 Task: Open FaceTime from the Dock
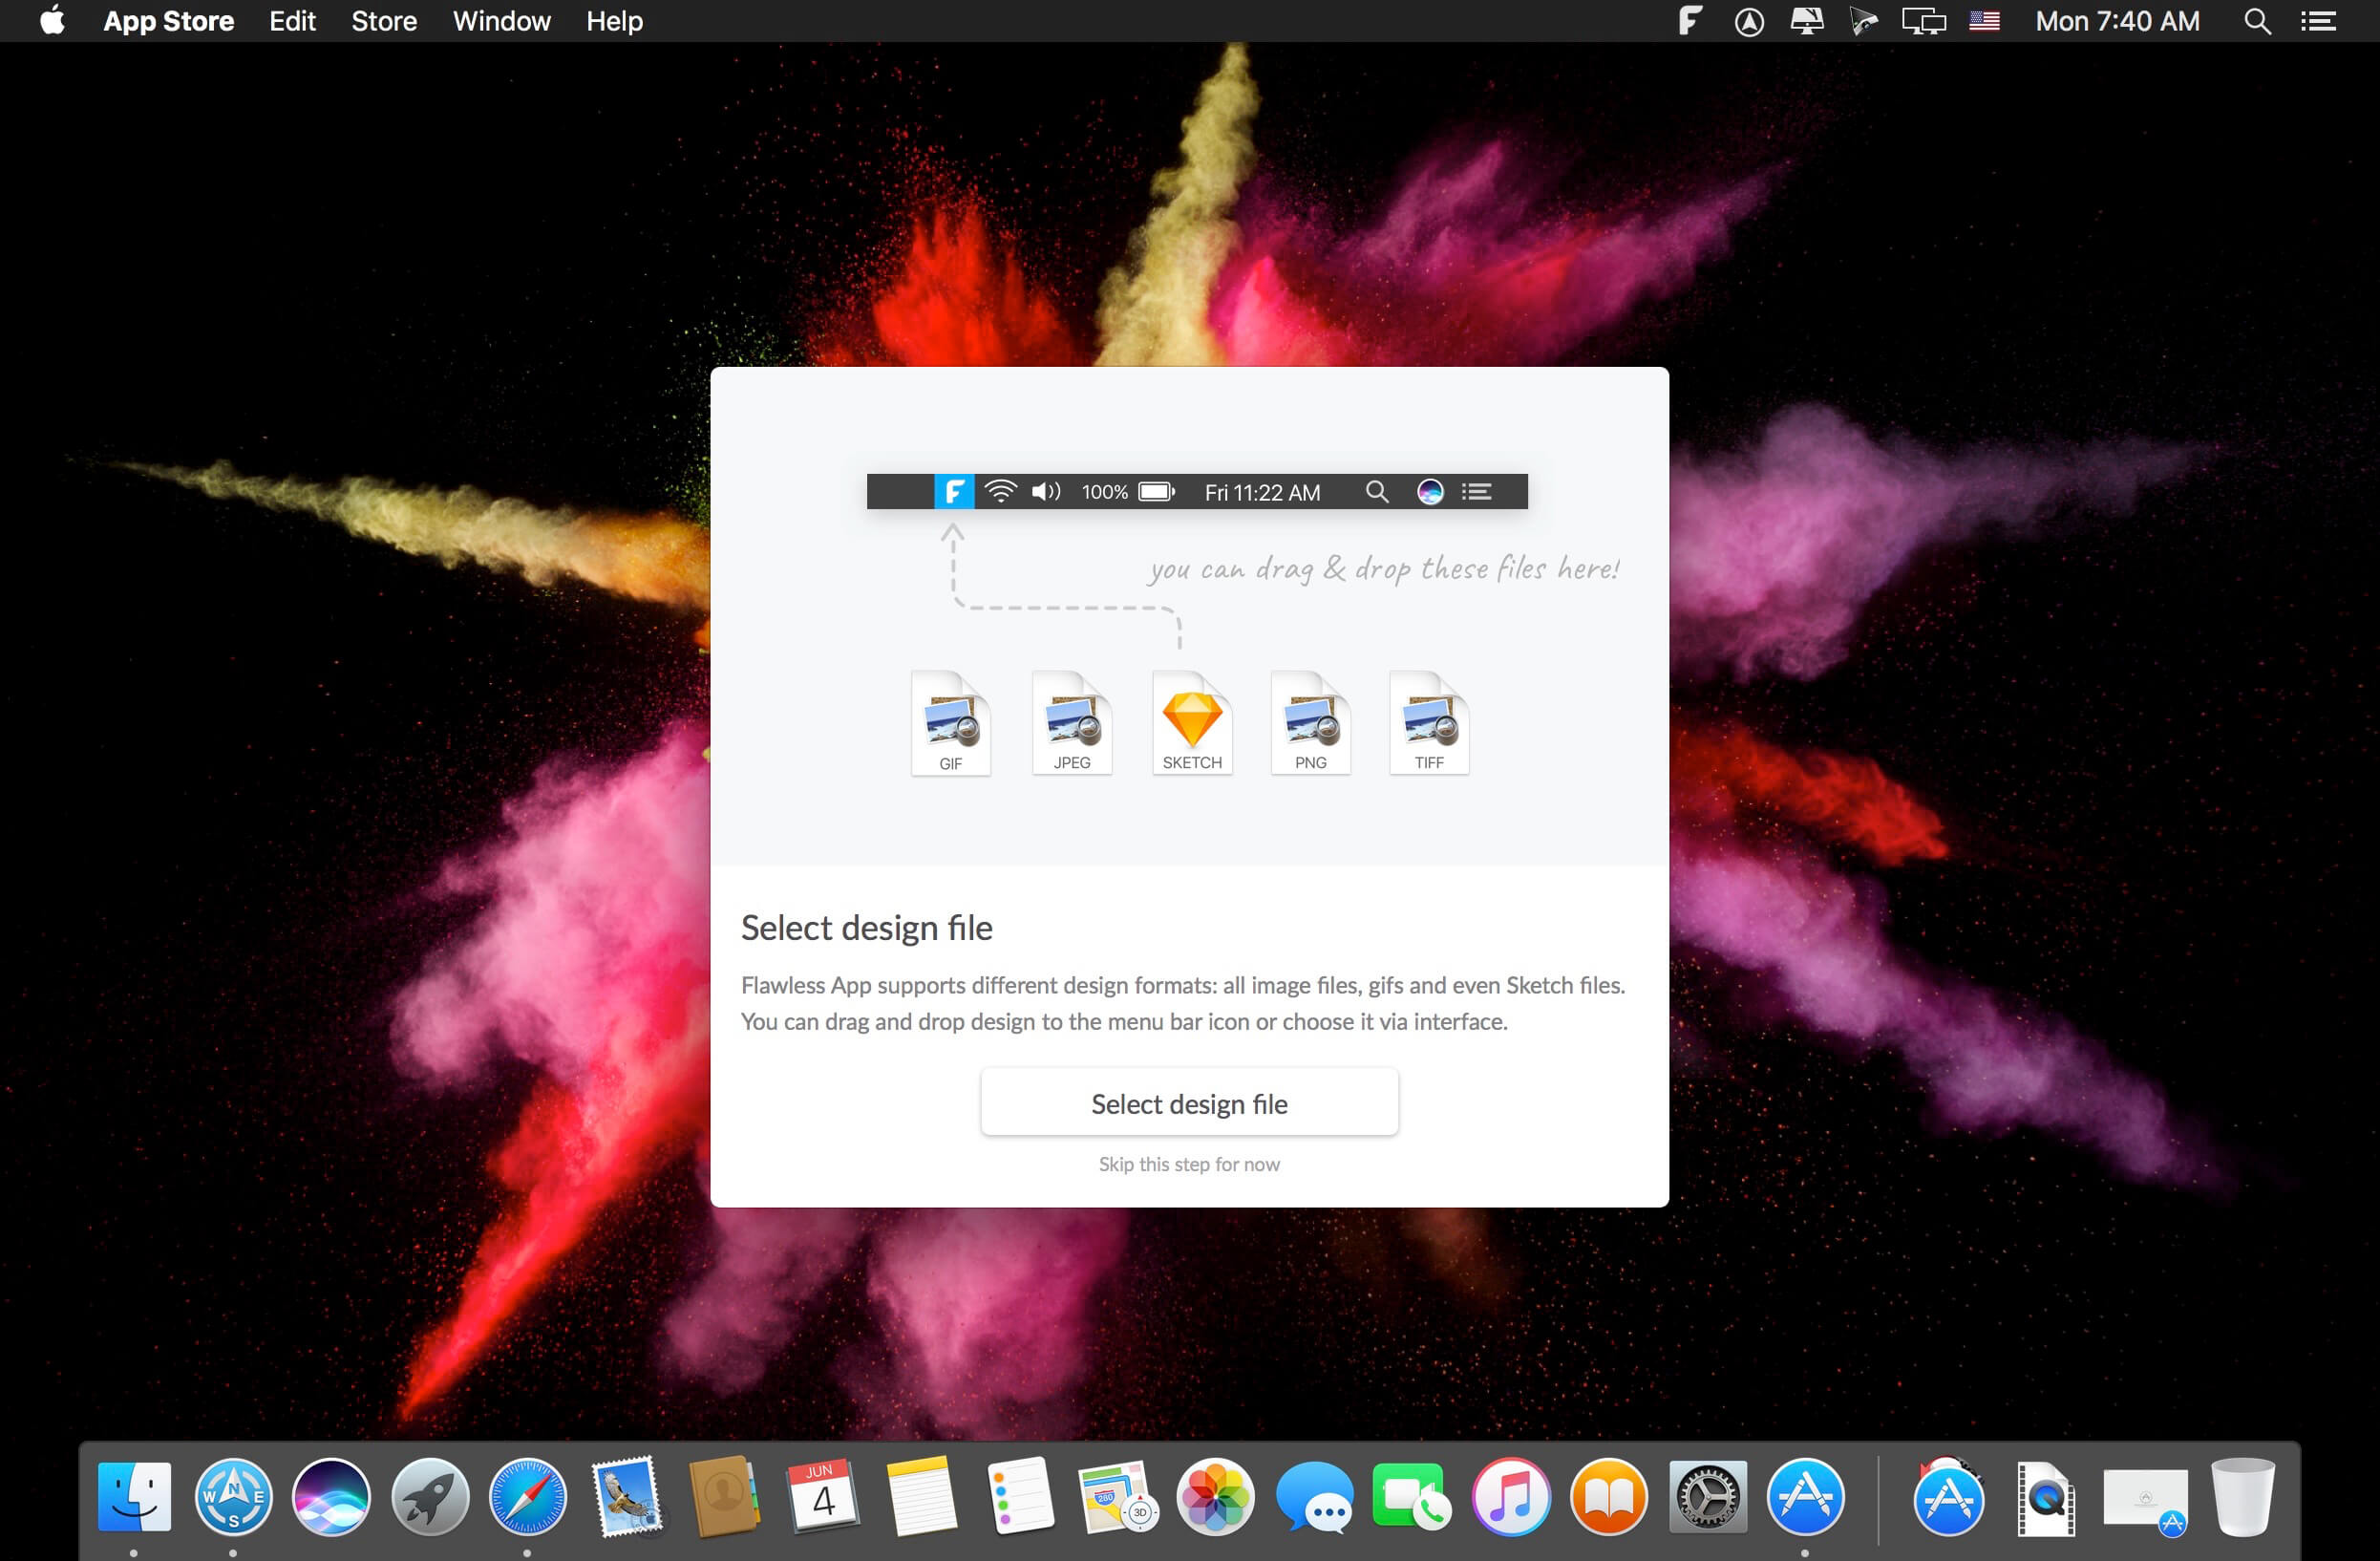tap(1412, 1496)
